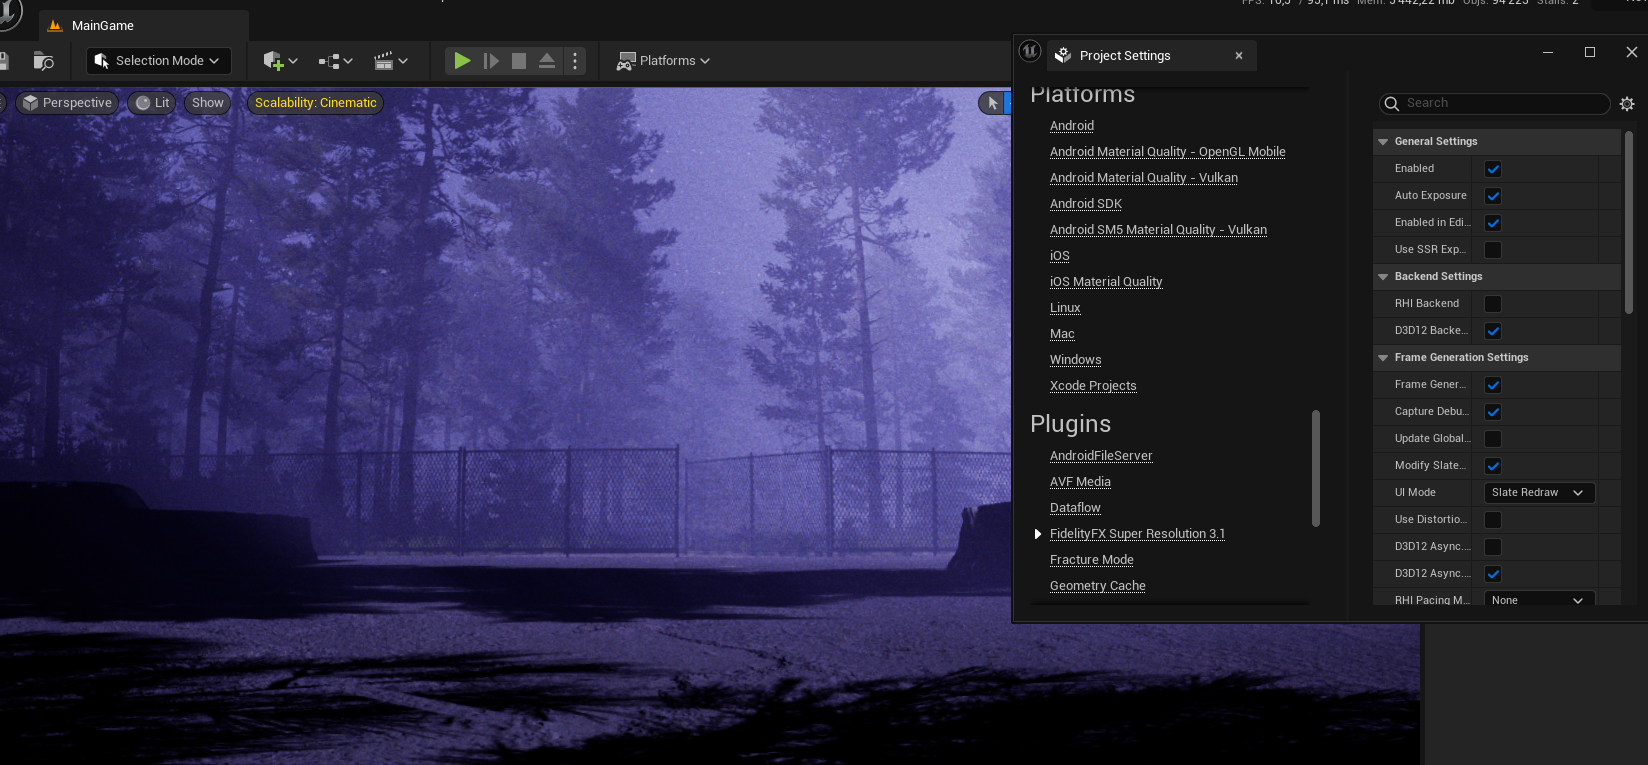1648x765 pixels.
Task: Open the add content cube-plus icon
Action: (x=280, y=61)
